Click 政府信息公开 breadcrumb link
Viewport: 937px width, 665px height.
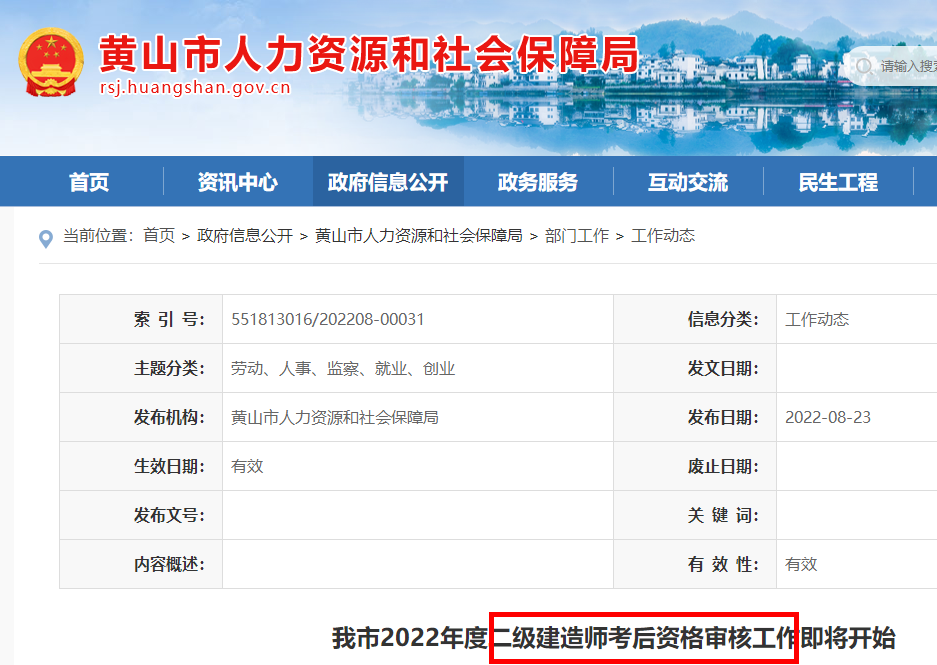coord(245,236)
